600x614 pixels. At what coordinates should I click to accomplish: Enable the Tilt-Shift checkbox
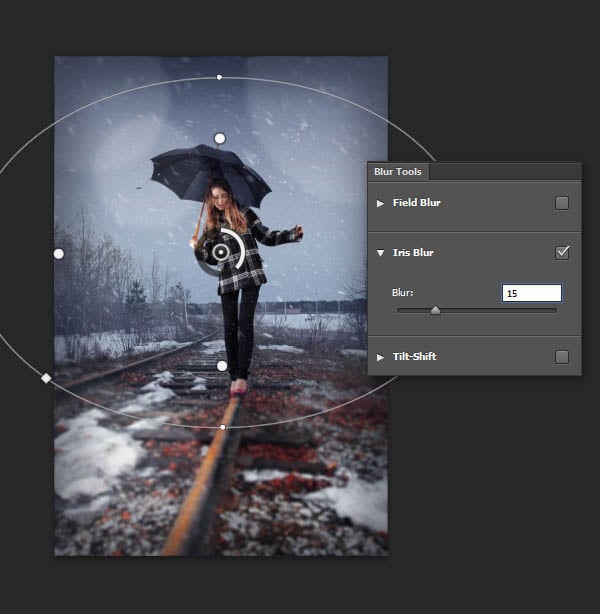pos(562,357)
